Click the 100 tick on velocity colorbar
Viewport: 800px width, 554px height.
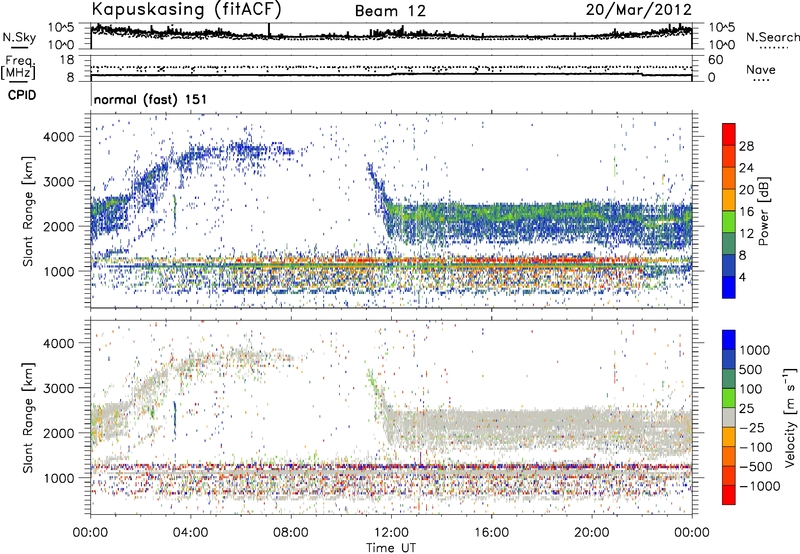pos(751,389)
